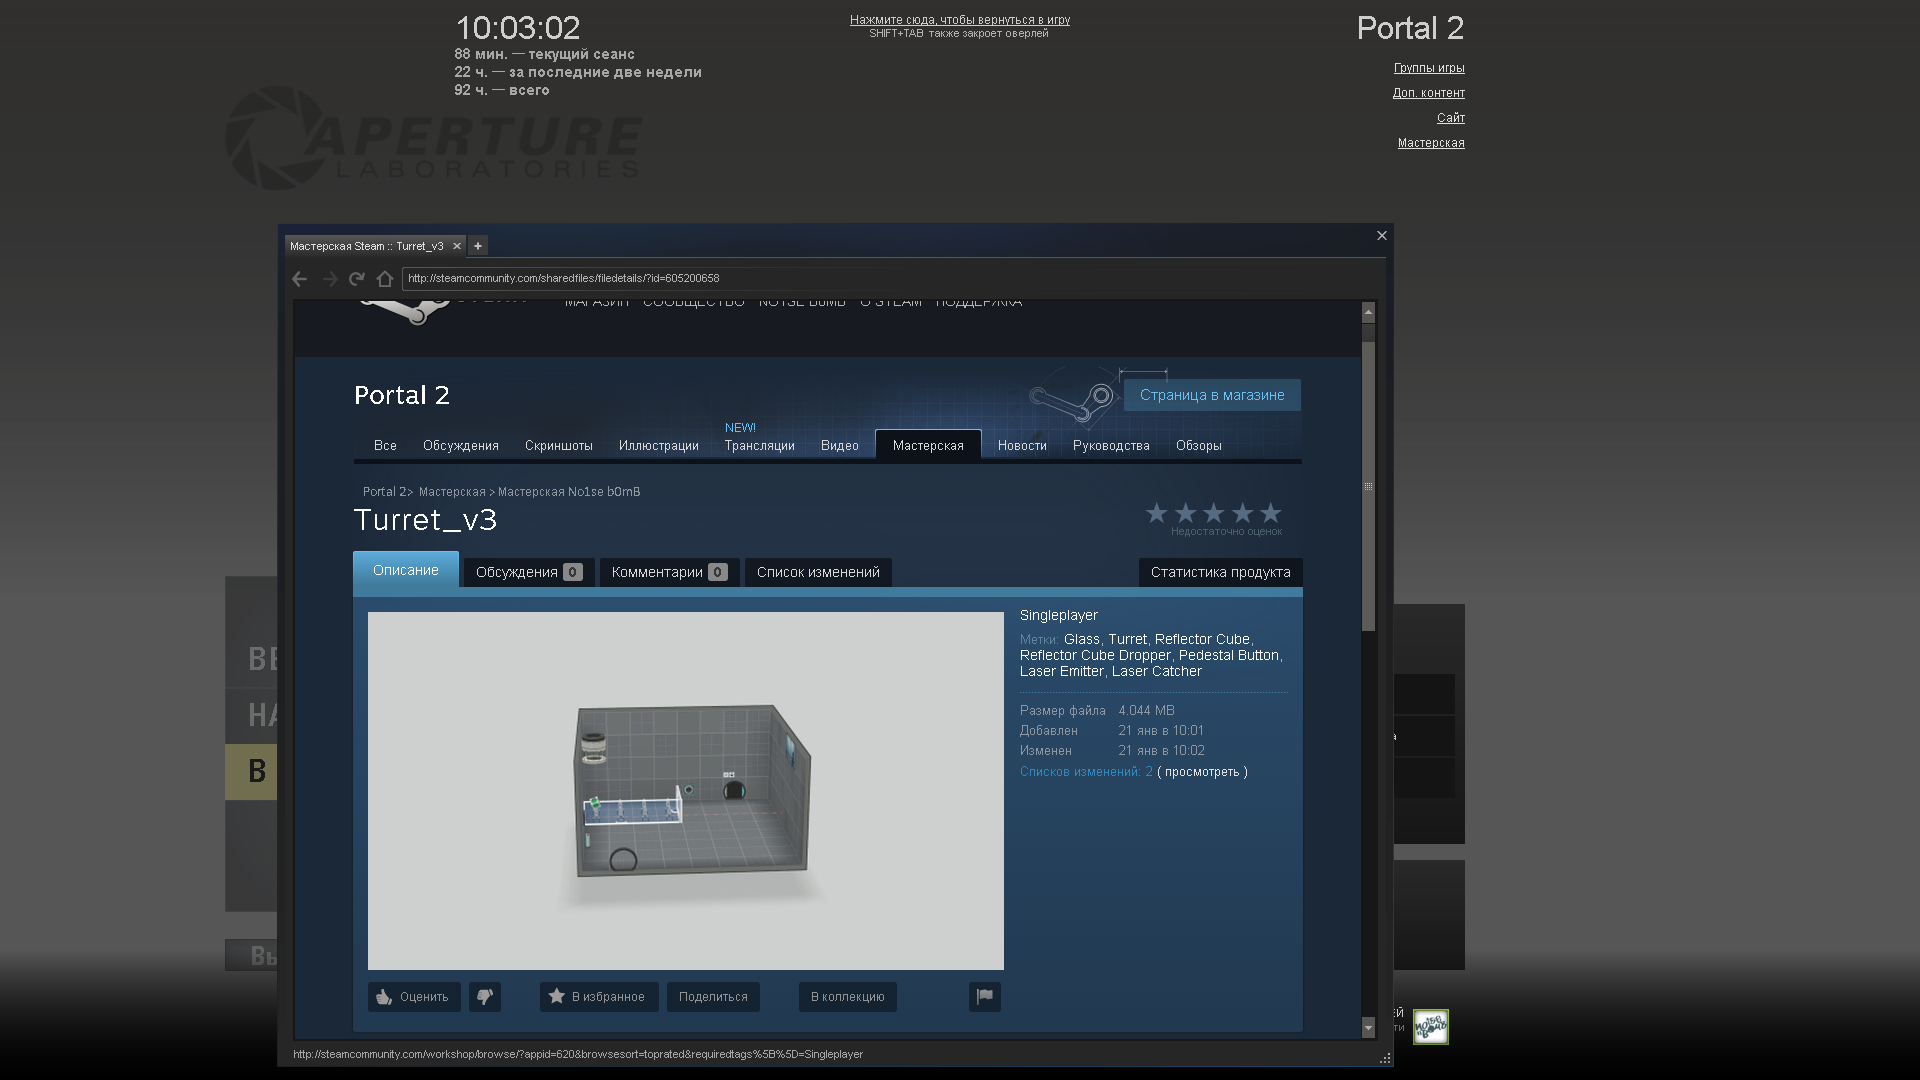This screenshot has width=1920, height=1080.
Task: Open the Комментарии tab
Action: click(669, 573)
